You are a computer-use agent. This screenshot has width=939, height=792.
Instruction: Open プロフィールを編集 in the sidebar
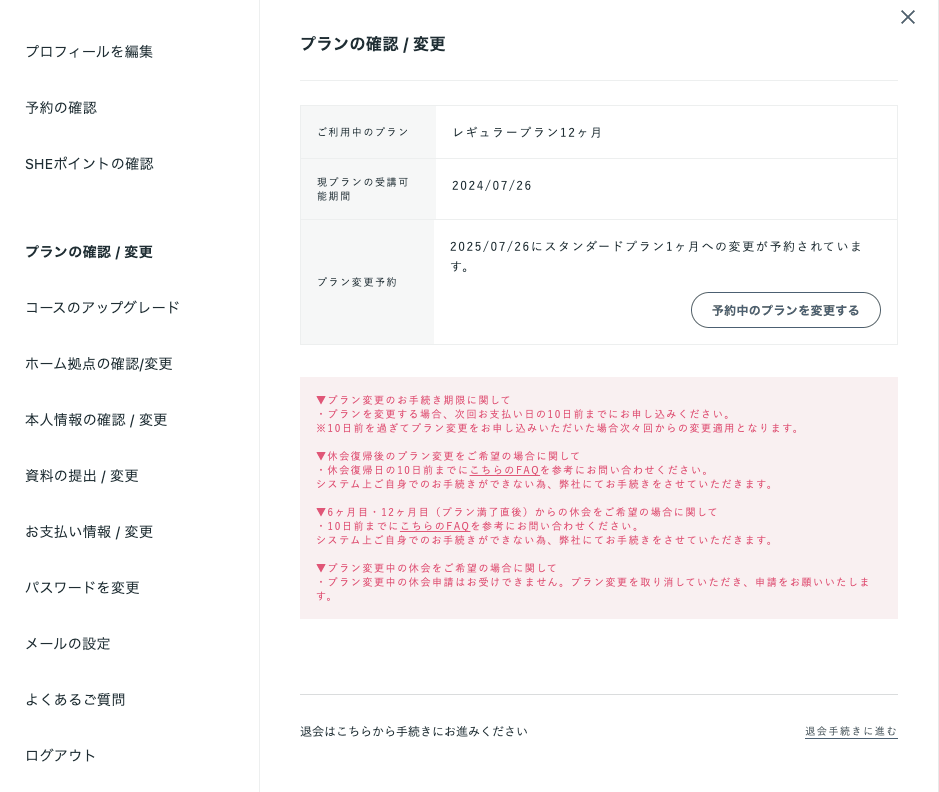click(89, 51)
